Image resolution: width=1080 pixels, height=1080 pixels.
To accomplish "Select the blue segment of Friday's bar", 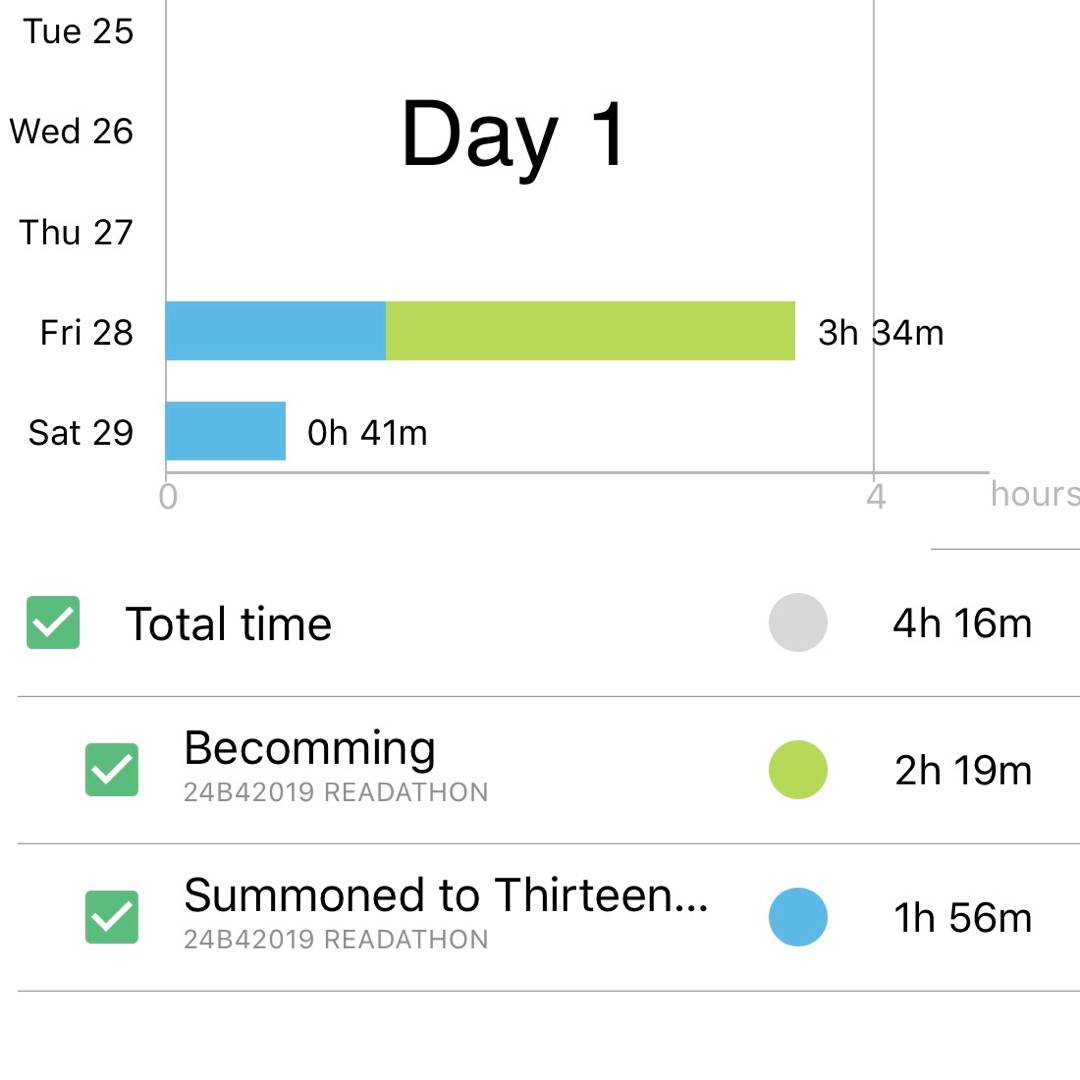I will click(276, 331).
